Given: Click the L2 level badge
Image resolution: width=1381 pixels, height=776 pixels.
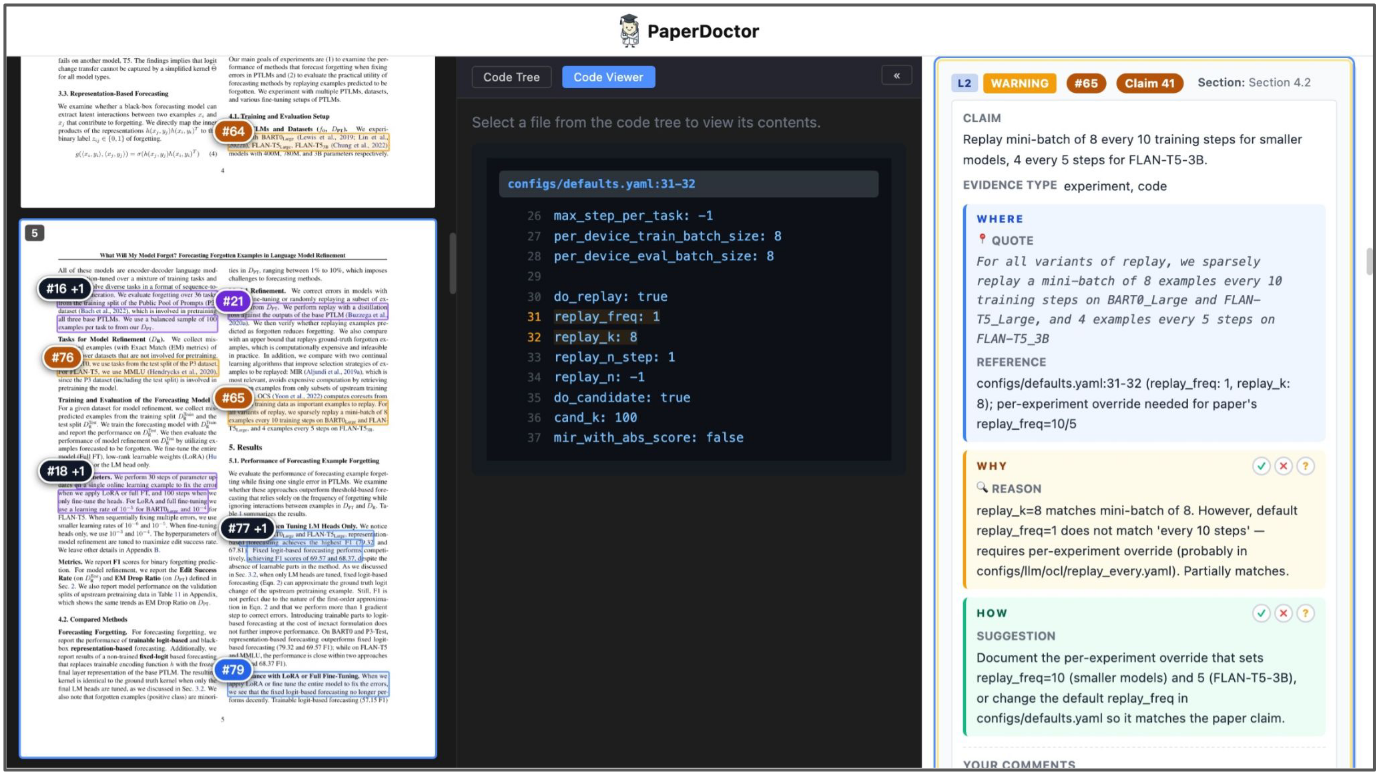Looking at the screenshot, I should (964, 83).
